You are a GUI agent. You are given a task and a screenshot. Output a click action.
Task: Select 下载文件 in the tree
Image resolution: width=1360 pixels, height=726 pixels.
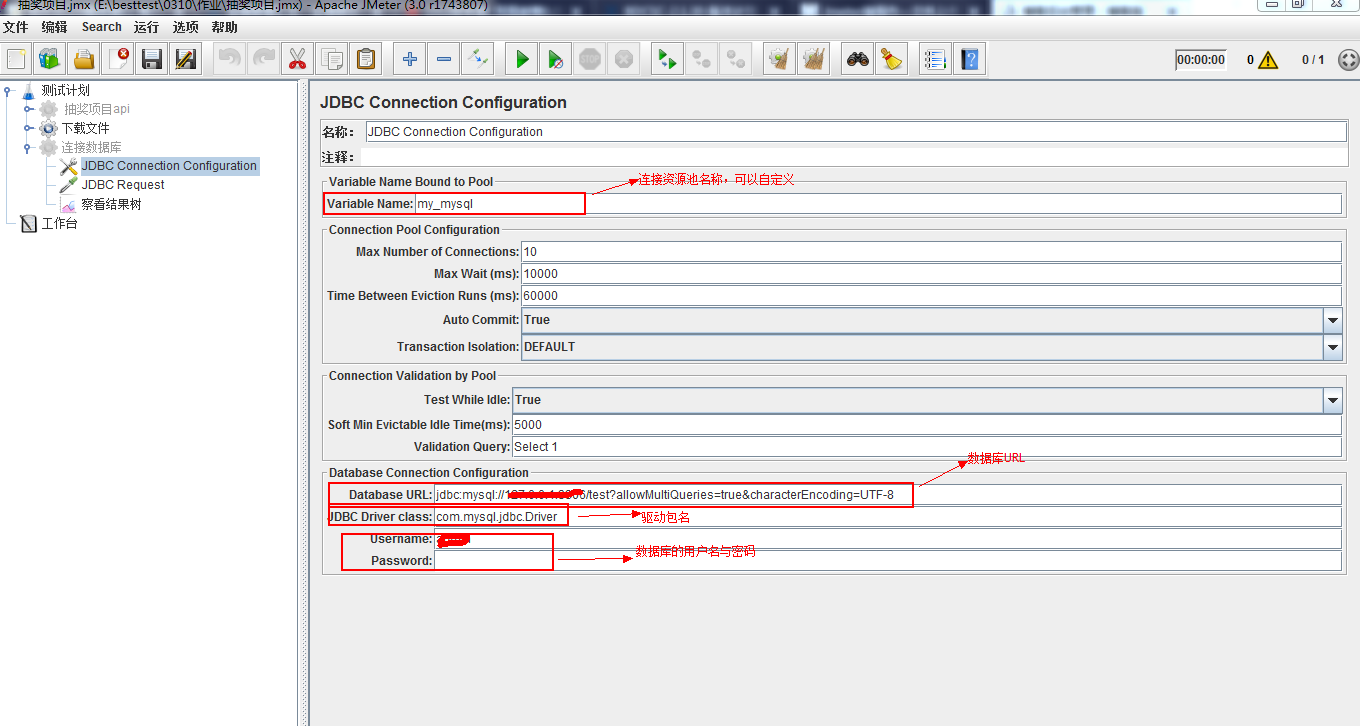coord(85,128)
